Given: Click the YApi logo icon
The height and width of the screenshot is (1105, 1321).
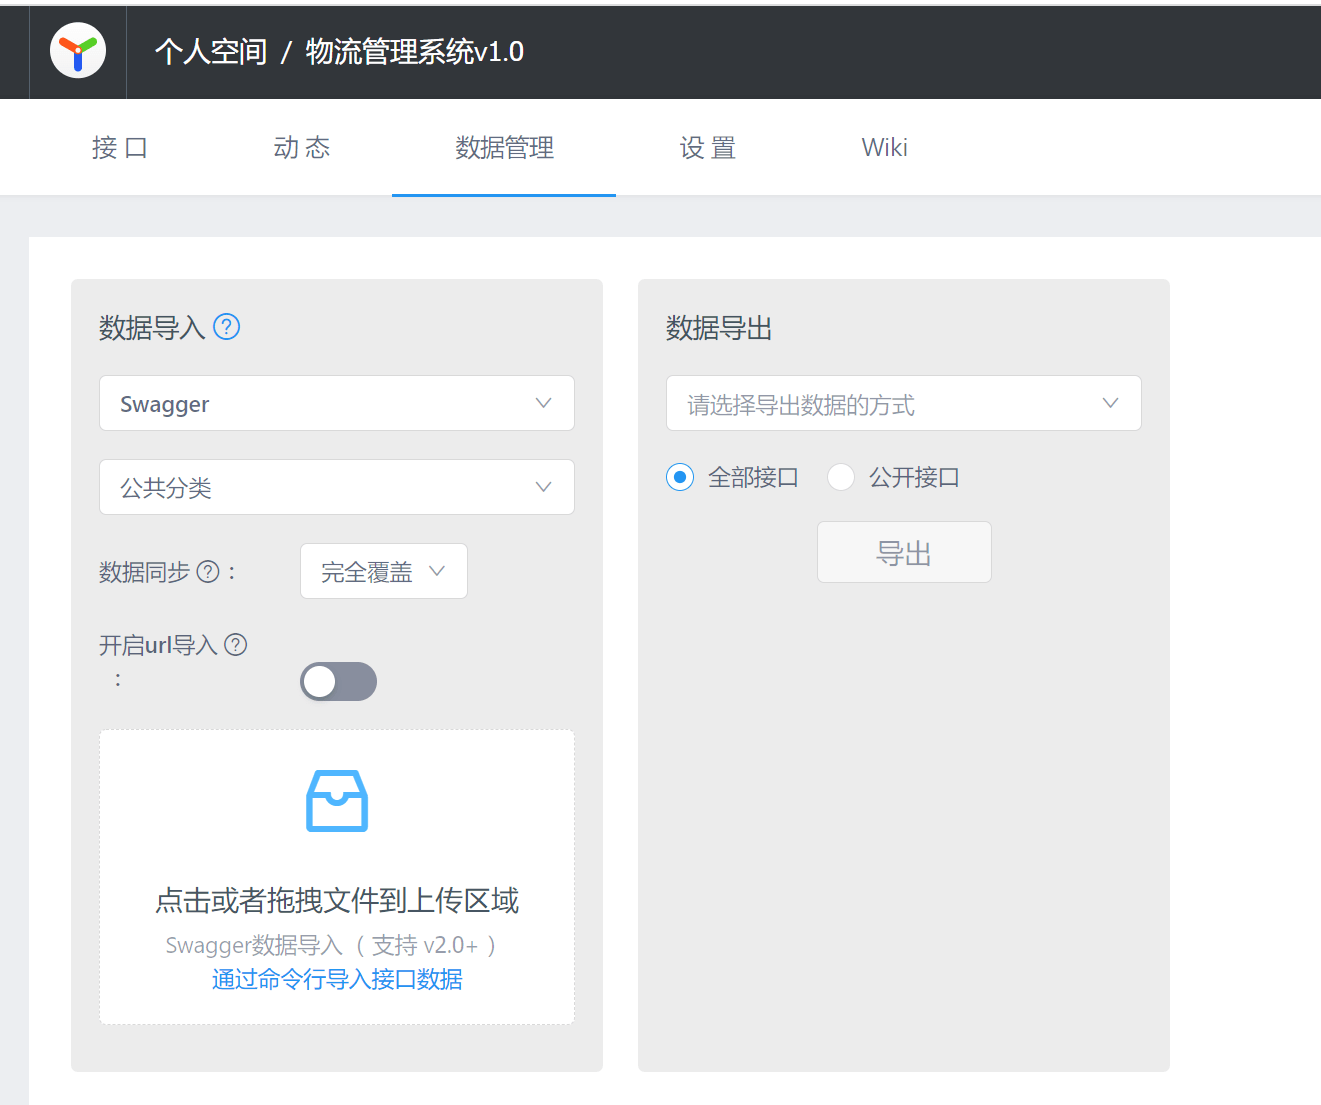Looking at the screenshot, I should tap(78, 51).
